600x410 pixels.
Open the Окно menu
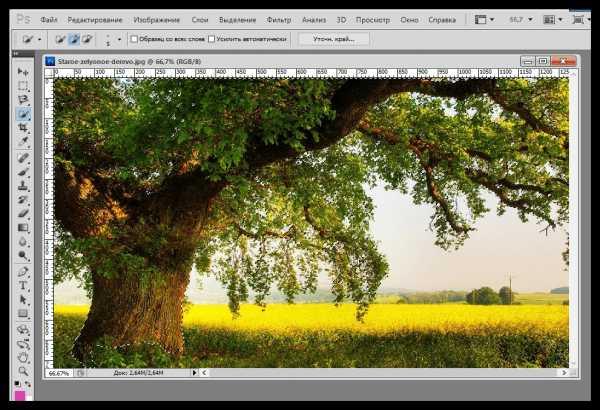pyautogui.click(x=409, y=20)
